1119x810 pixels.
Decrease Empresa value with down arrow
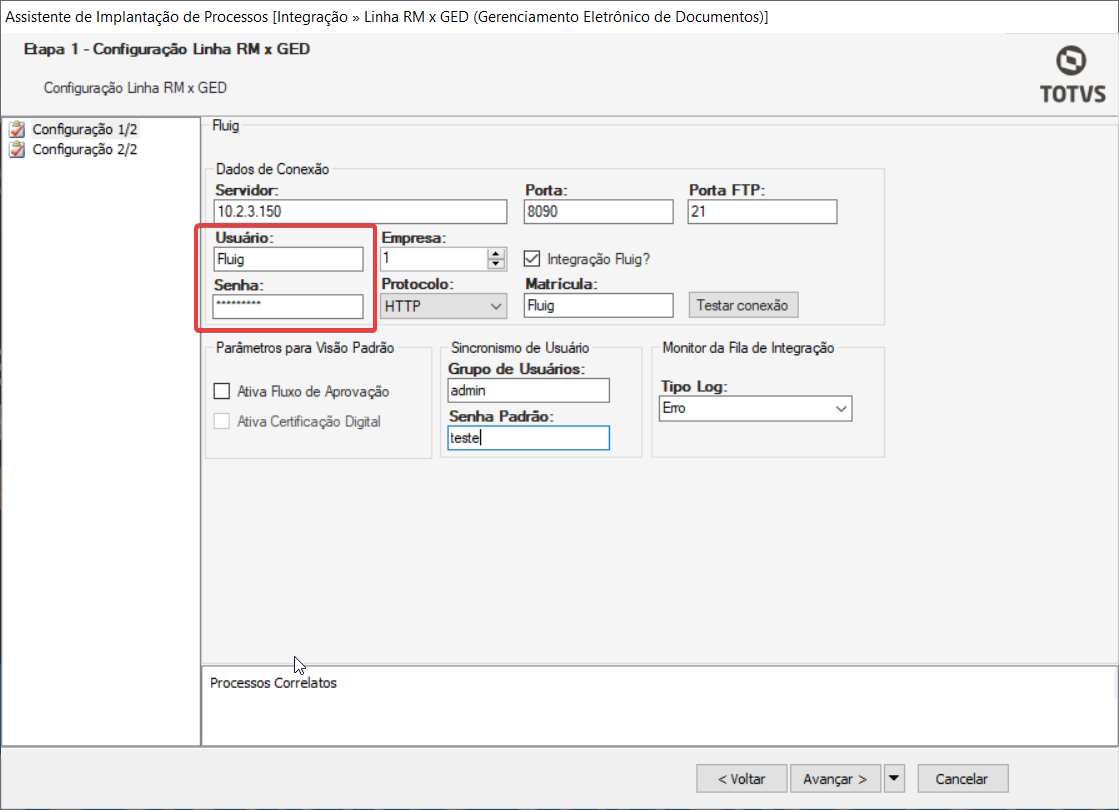pyautogui.click(x=496, y=264)
